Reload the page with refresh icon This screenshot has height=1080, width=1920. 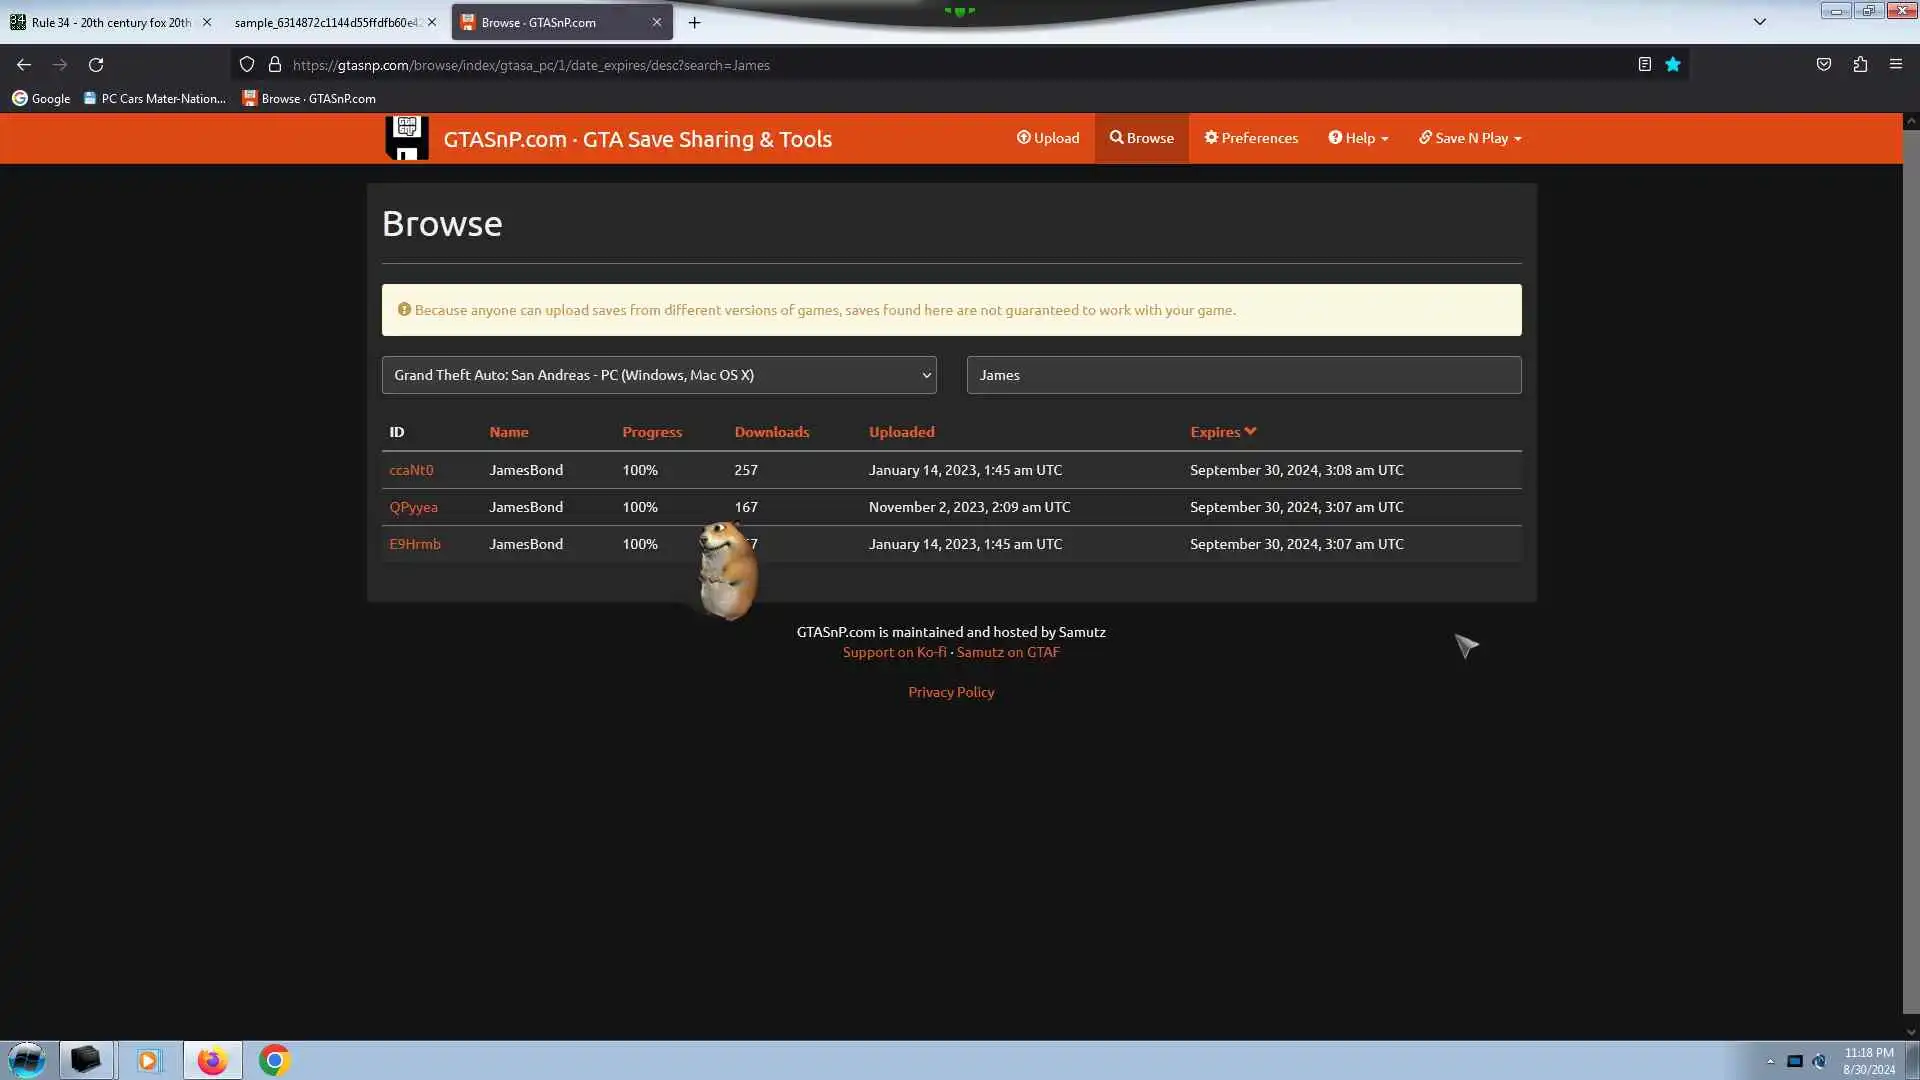pos(96,65)
